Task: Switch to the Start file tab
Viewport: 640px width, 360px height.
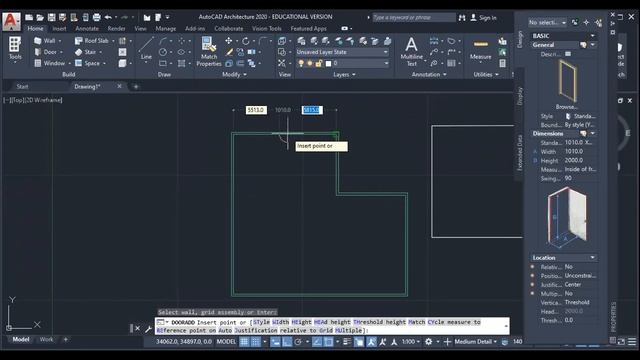Action: pyautogui.click(x=22, y=87)
